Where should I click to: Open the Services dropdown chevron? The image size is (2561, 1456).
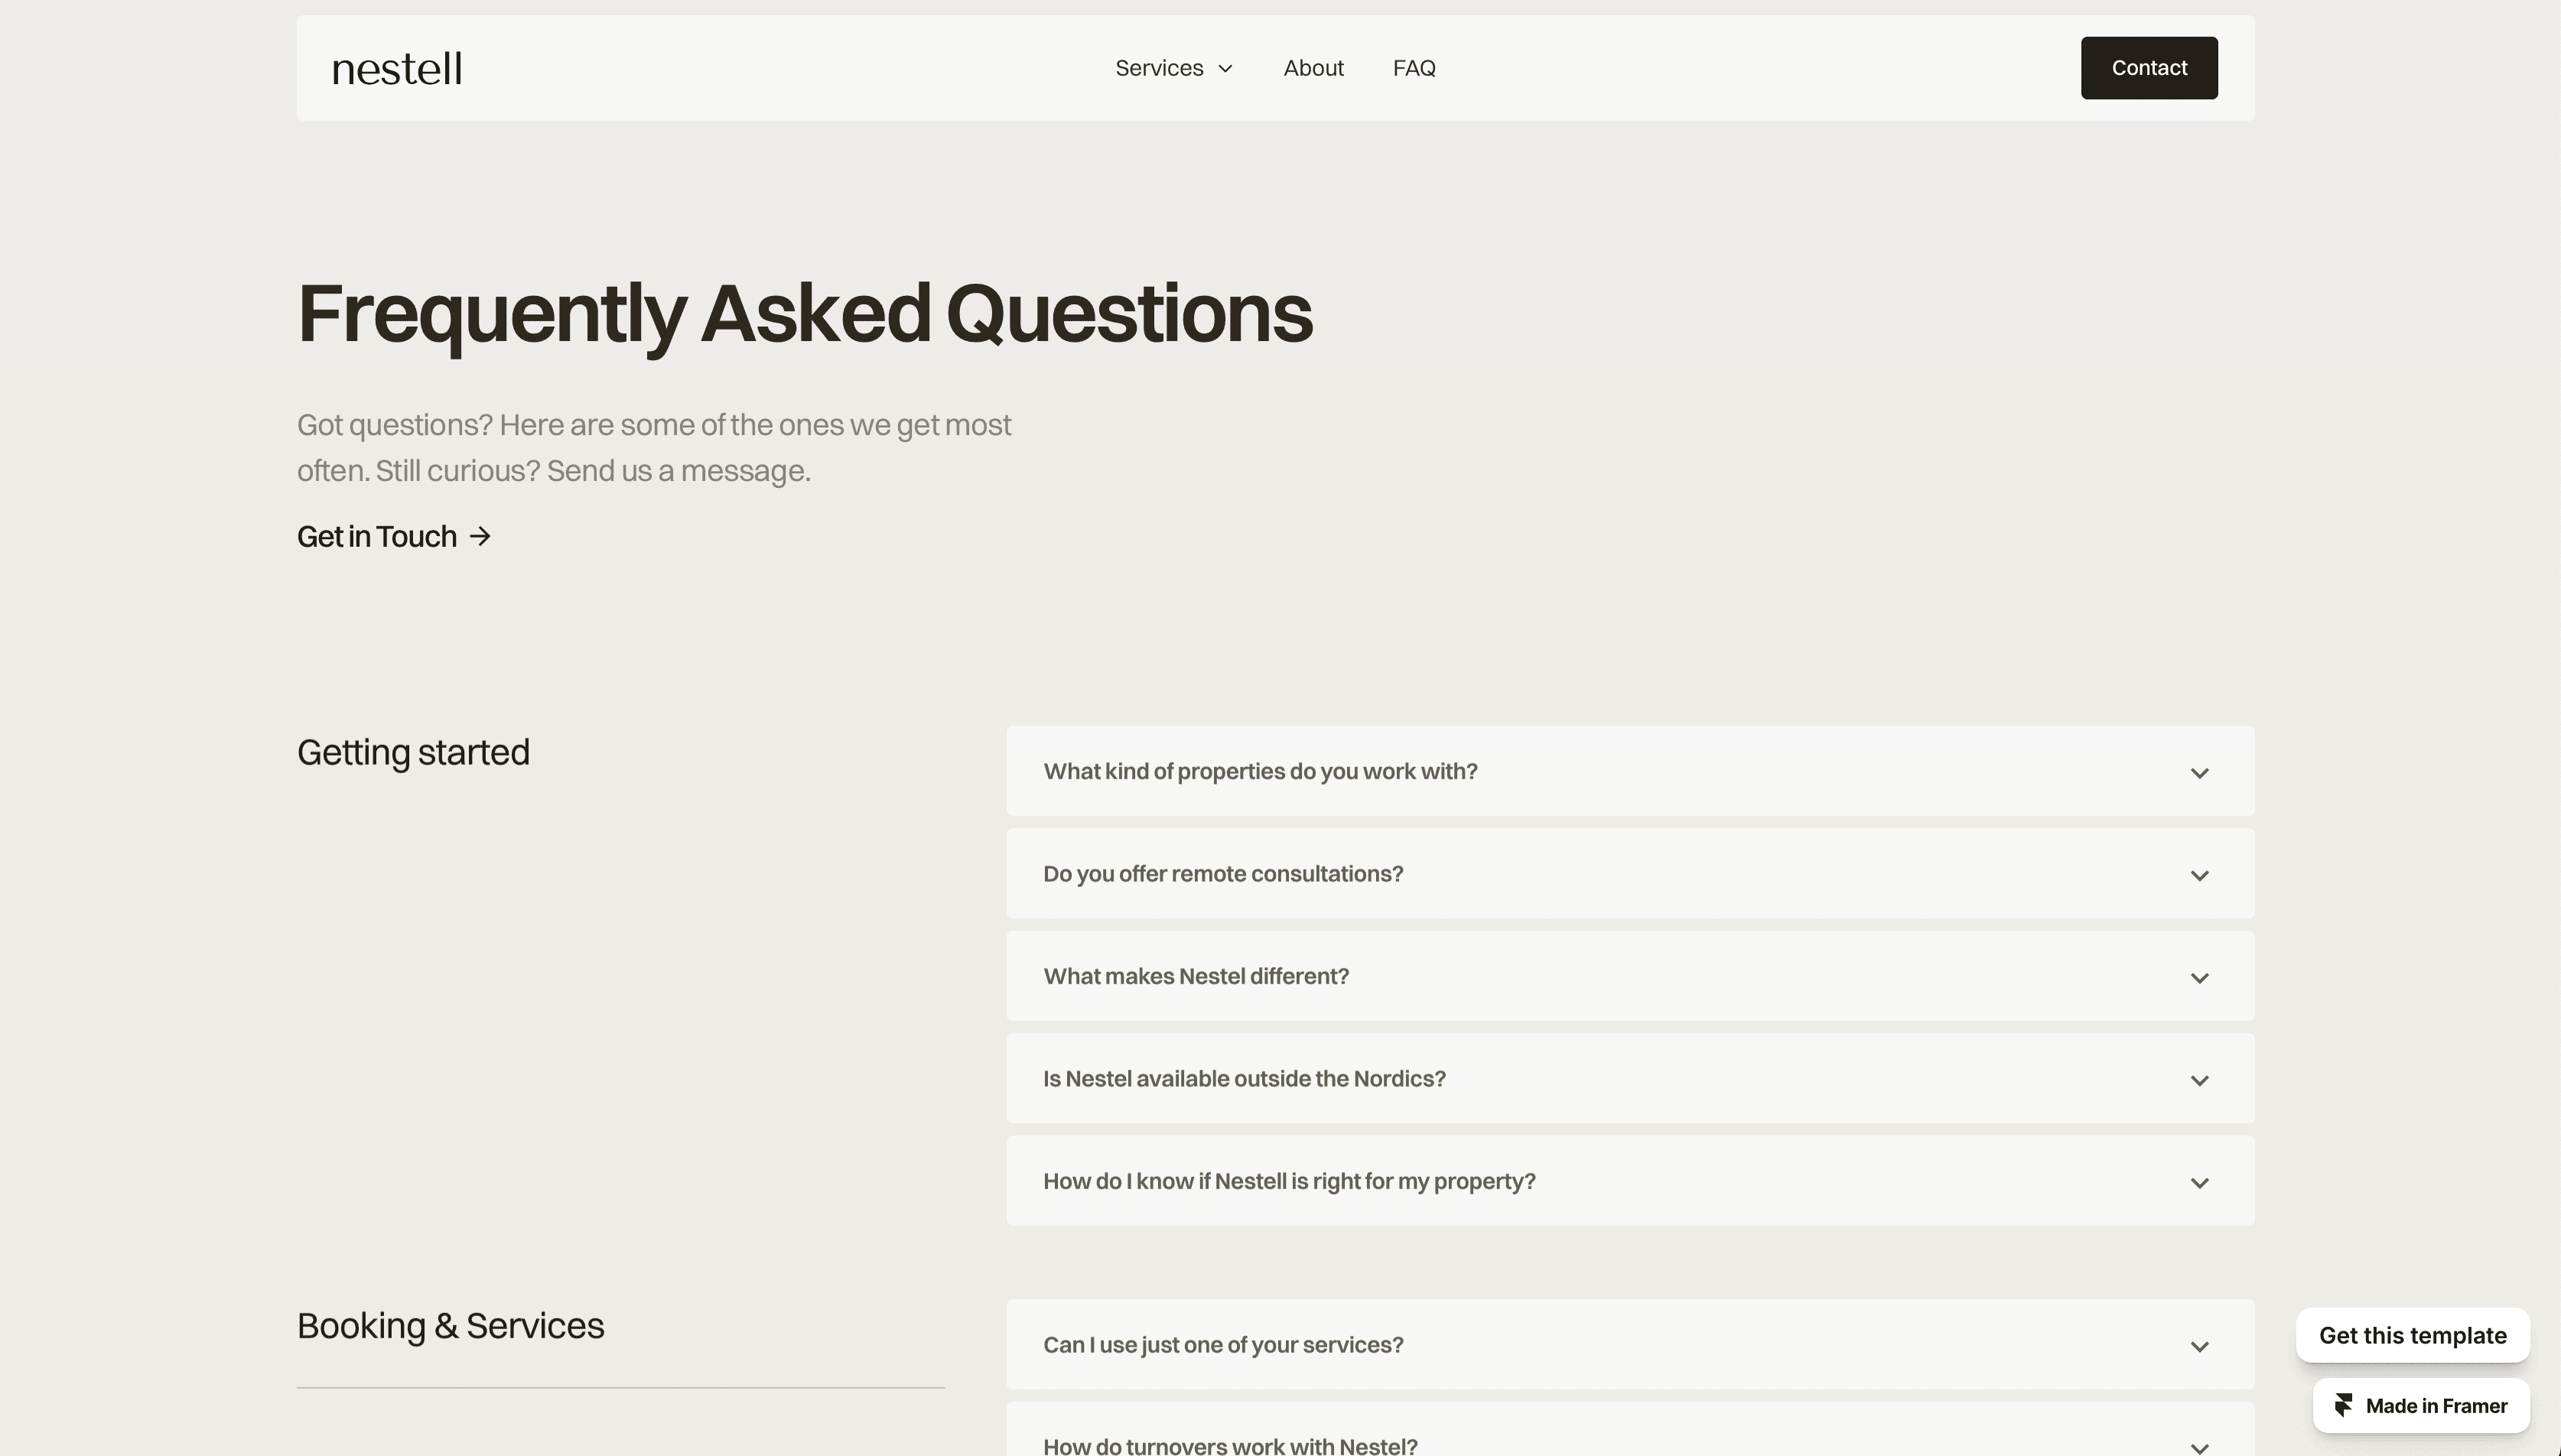[1225, 69]
